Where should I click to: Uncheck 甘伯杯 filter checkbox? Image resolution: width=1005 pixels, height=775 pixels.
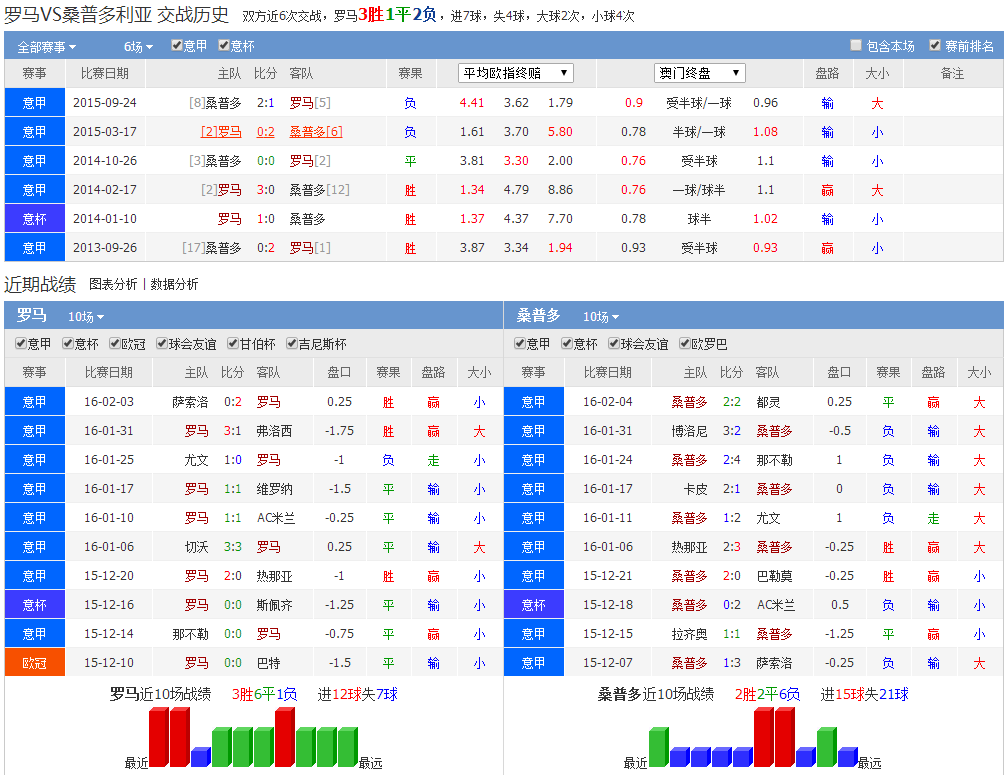pyautogui.click(x=233, y=344)
